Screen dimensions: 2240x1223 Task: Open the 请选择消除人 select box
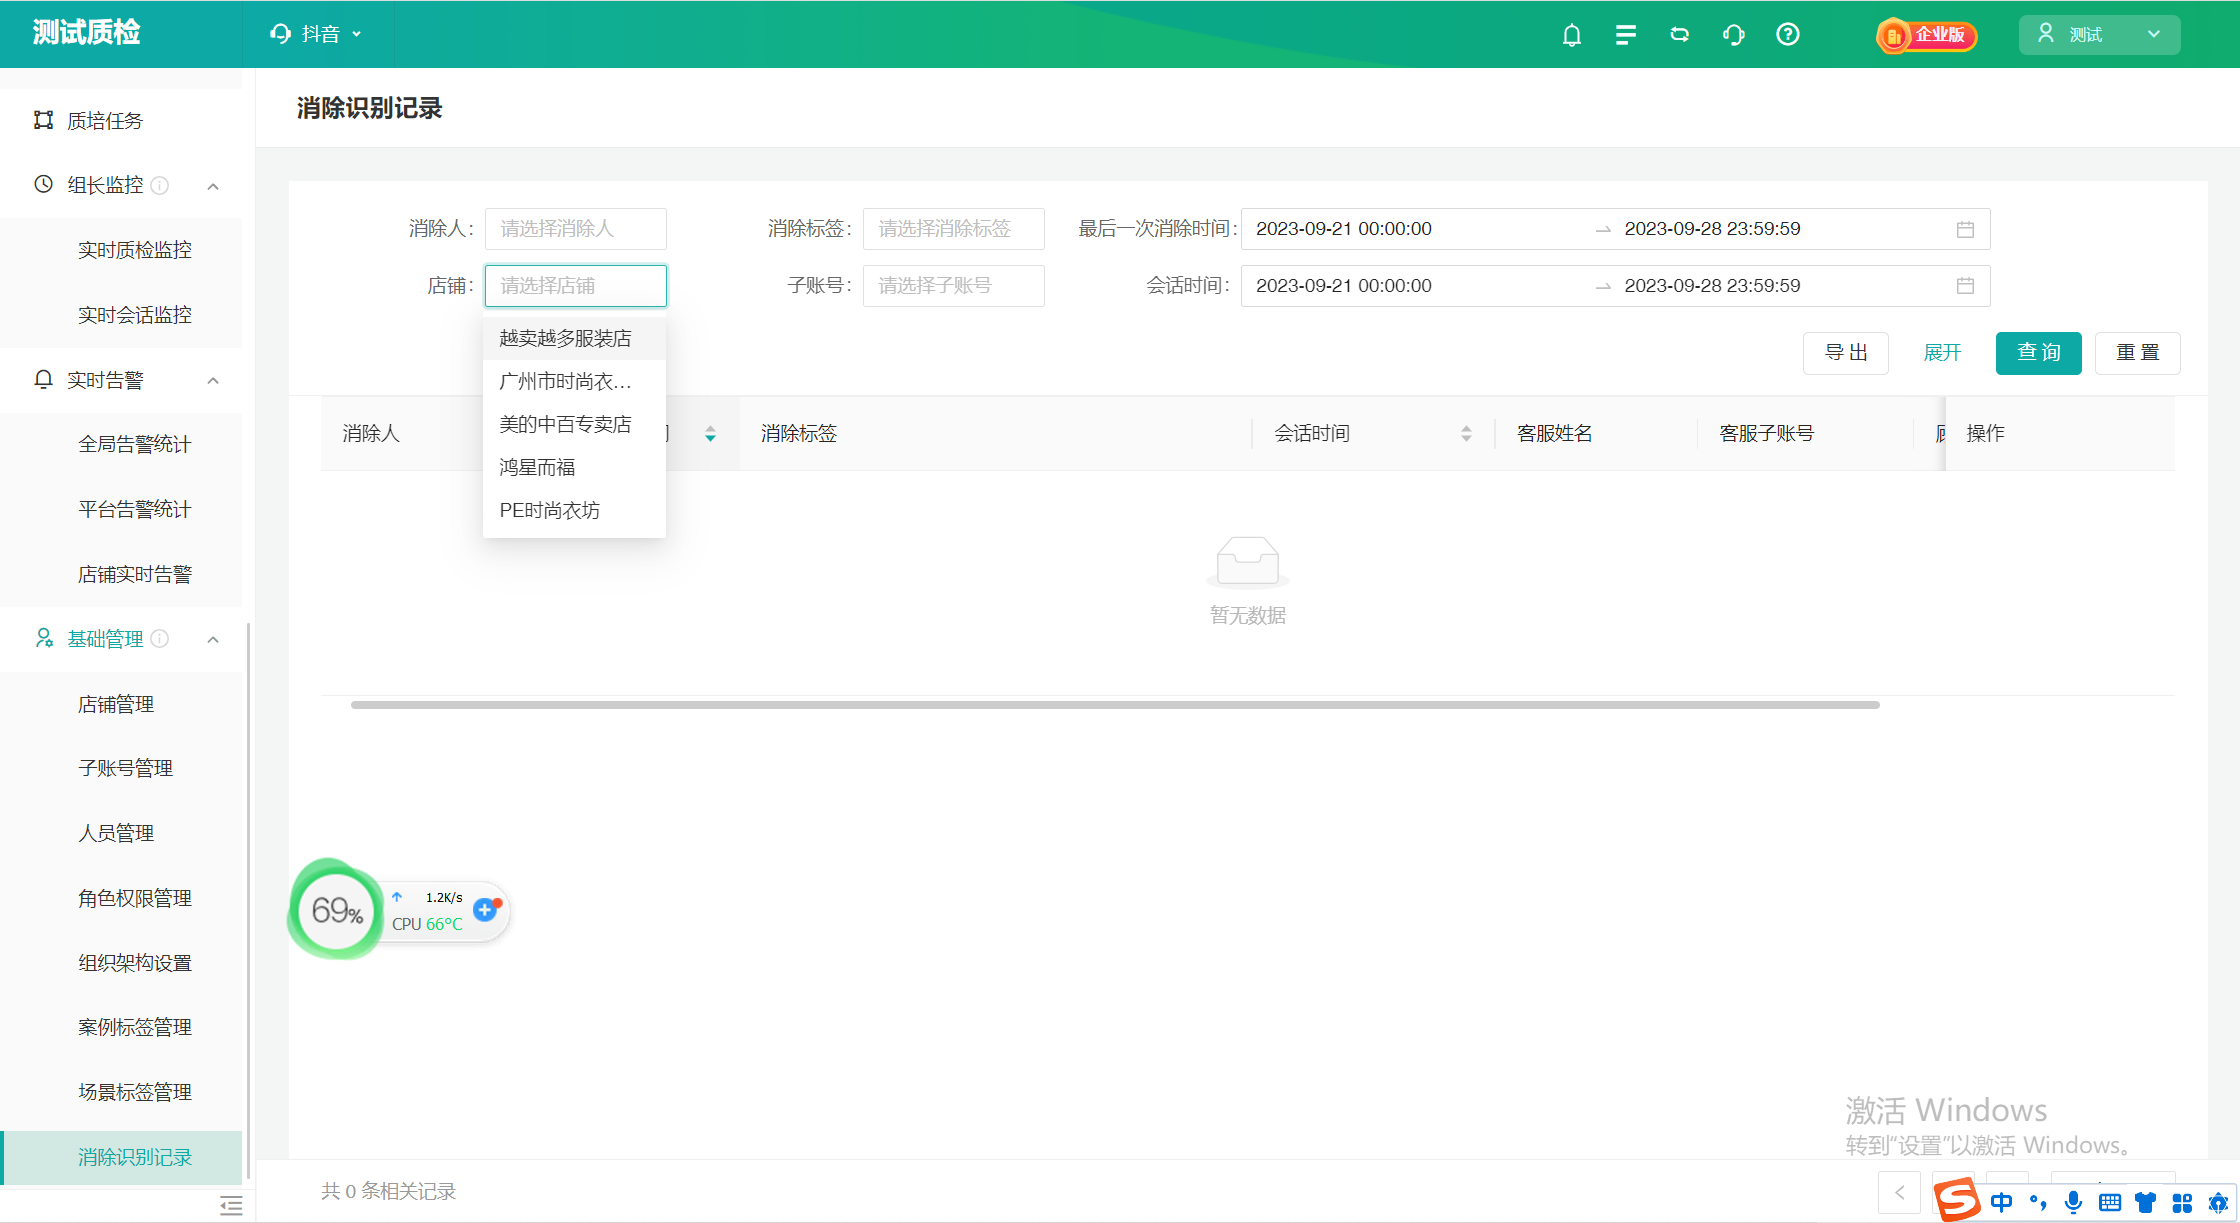576,229
